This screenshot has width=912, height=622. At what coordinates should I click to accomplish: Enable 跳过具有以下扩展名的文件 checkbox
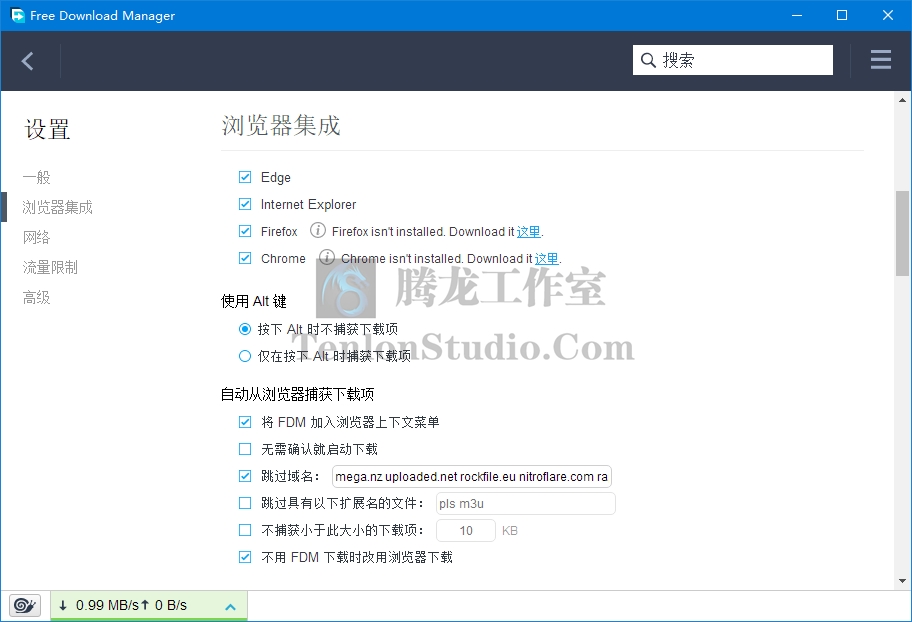pyautogui.click(x=245, y=503)
